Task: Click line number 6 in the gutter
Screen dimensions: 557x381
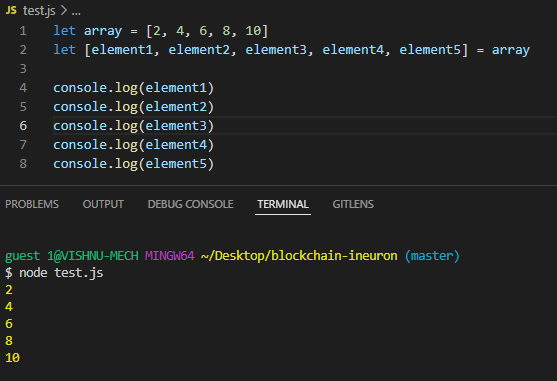Action: [x=23, y=126]
